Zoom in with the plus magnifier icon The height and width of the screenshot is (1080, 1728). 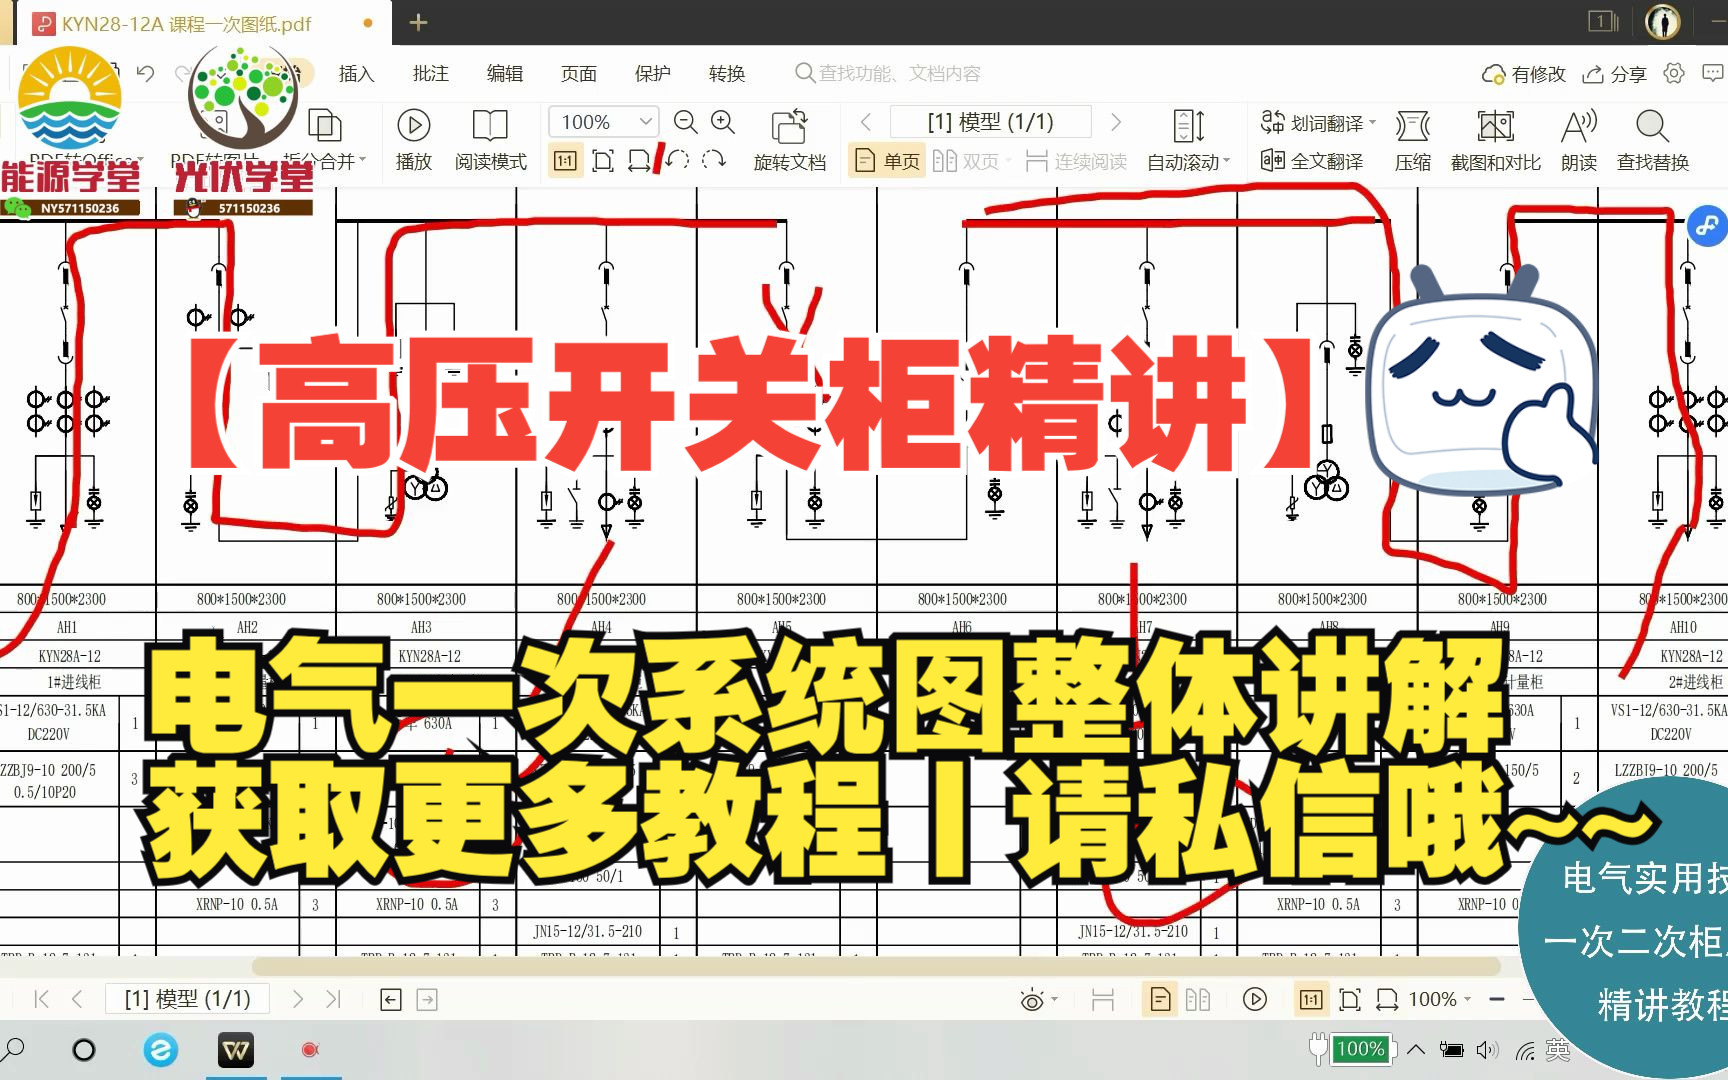722,122
